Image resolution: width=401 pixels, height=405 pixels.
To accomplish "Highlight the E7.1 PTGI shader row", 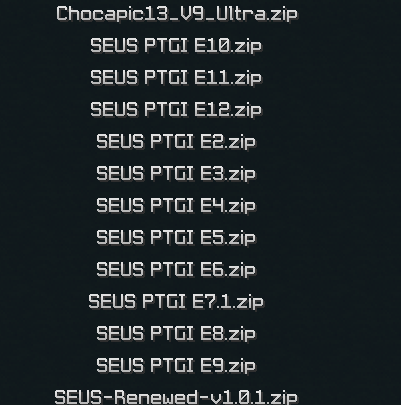I will click(176, 302).
